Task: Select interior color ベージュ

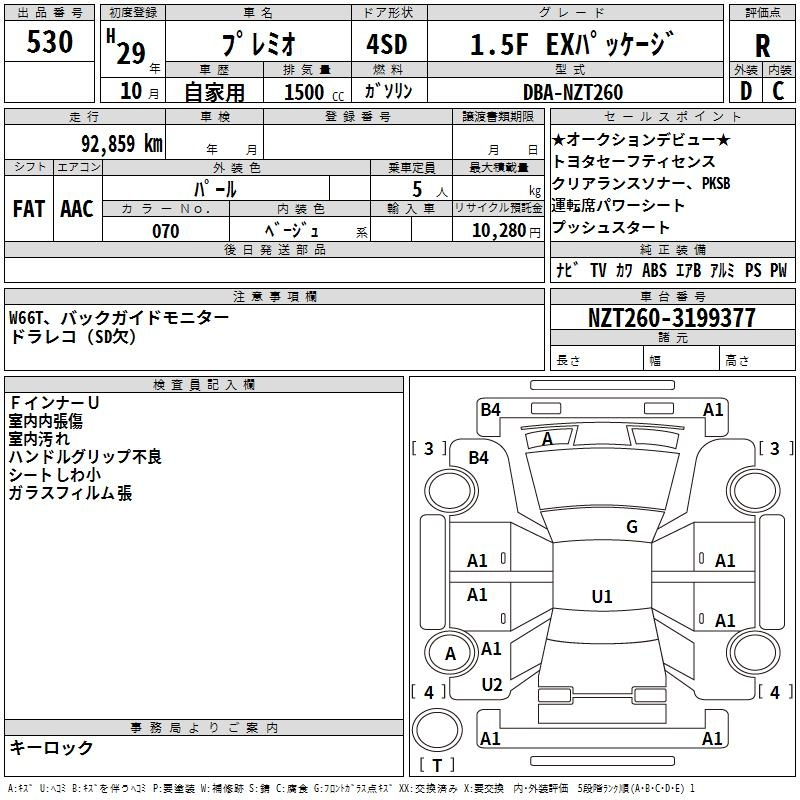Action: click(x=292, y=231)
